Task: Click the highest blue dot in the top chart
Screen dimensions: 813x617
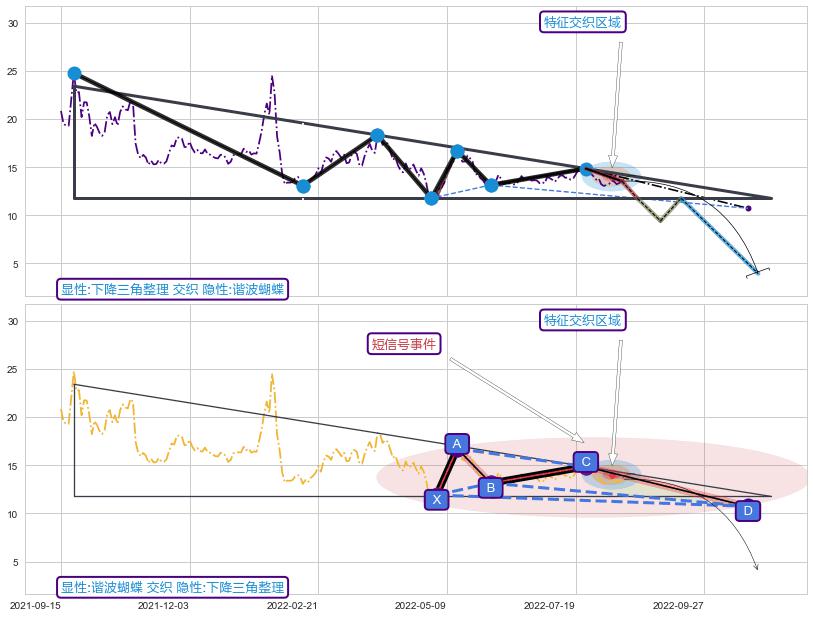Action: (74, 74)
